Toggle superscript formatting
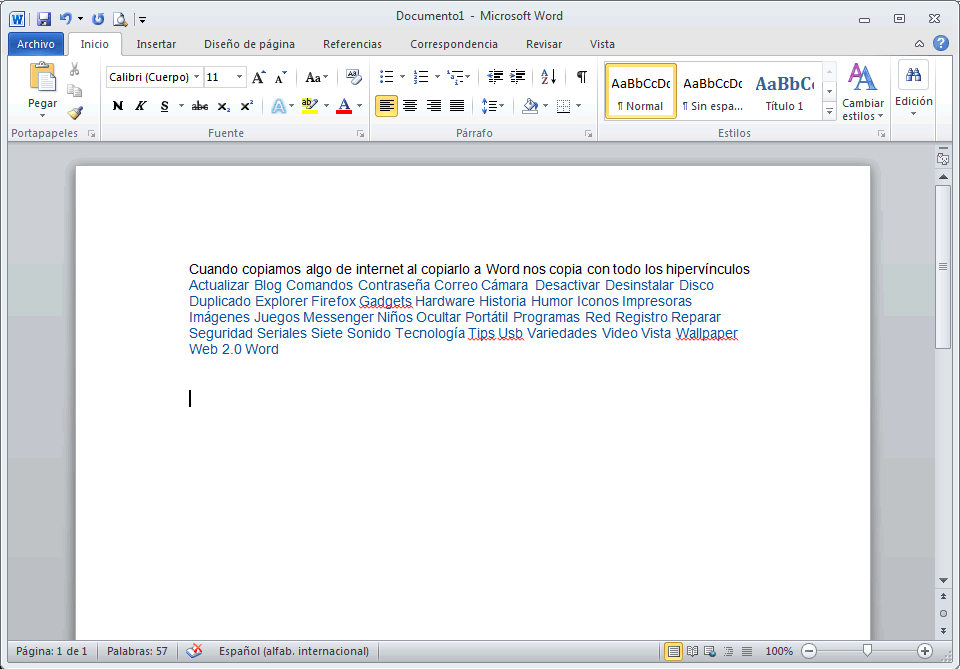 247,107
